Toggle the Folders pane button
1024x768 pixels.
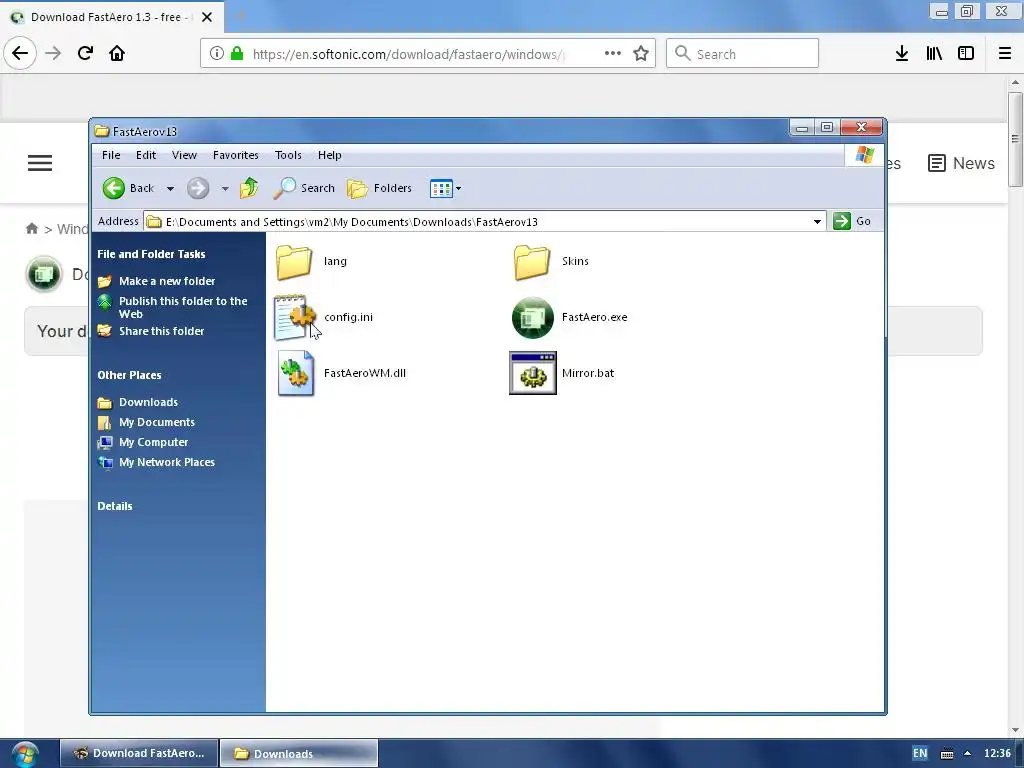coord(379,188)
